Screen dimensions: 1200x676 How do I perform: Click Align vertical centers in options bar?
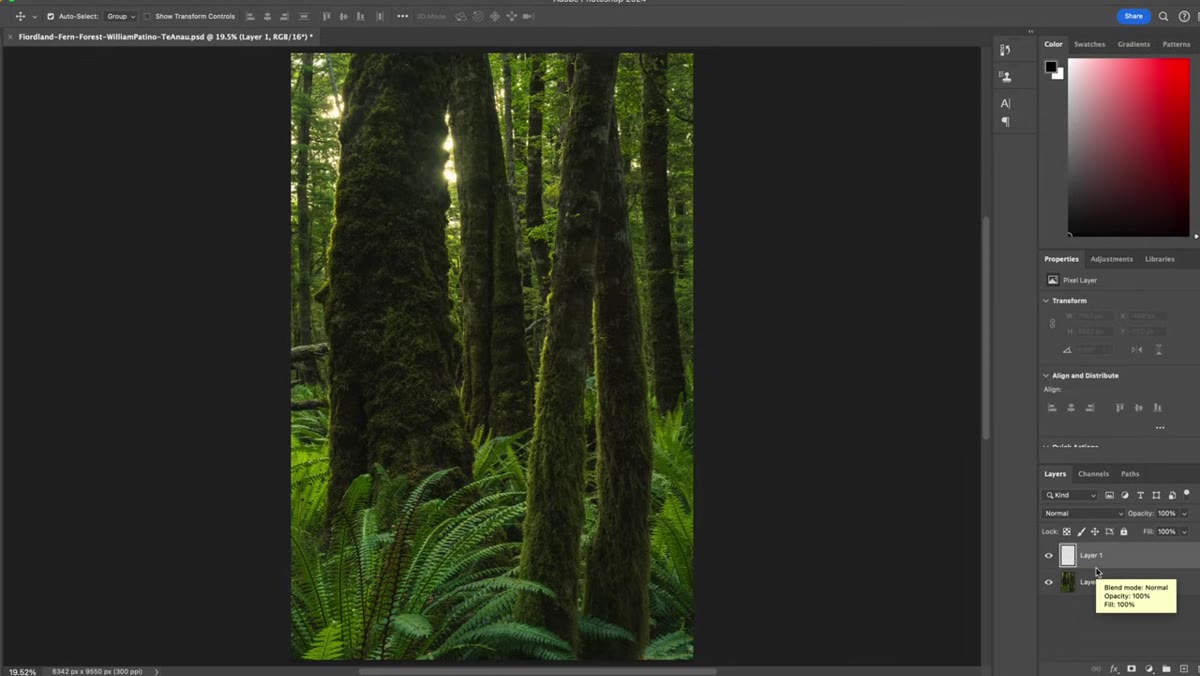344,16
